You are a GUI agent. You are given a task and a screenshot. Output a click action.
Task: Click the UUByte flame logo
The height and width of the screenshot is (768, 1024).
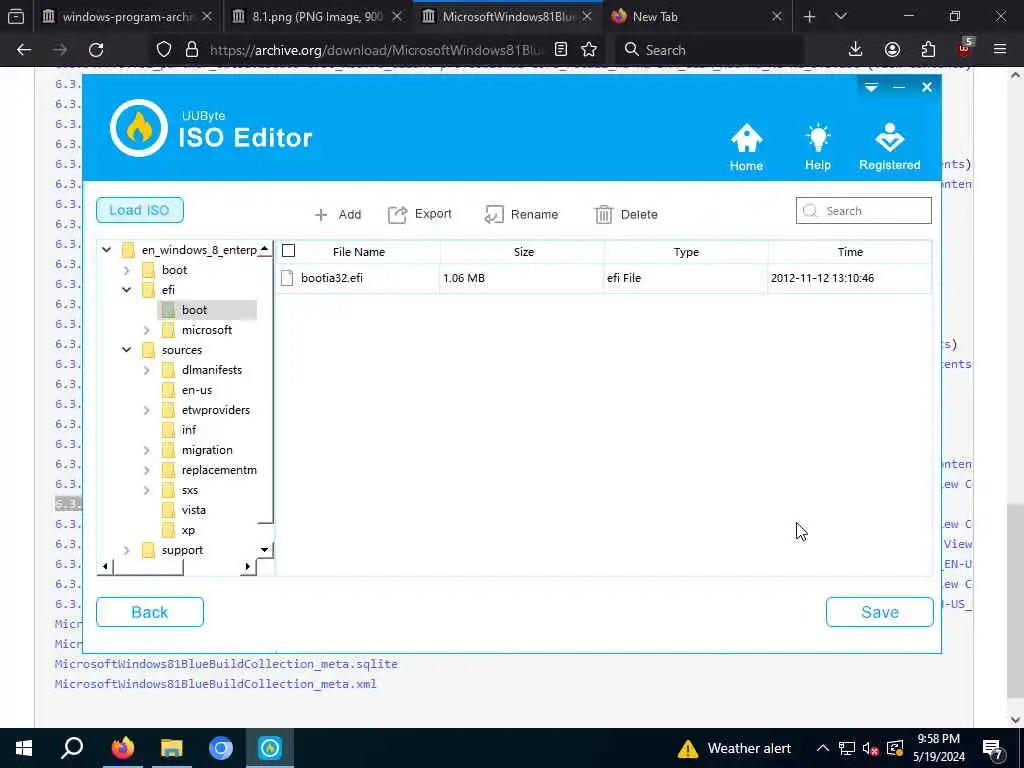click(x=138, y=128)
